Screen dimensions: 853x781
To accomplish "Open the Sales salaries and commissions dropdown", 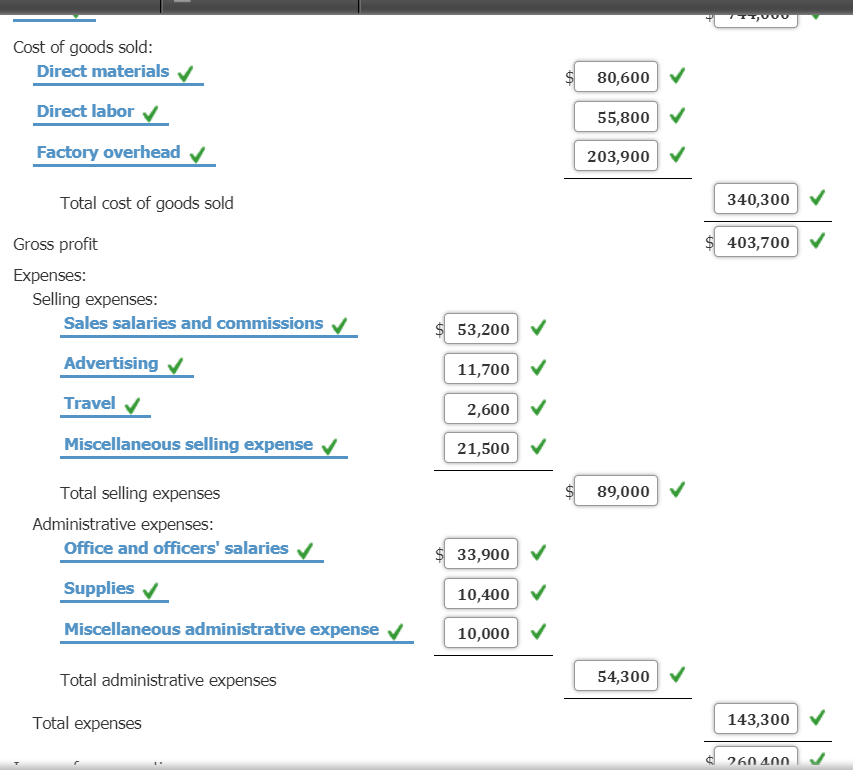I will point(208,324).
